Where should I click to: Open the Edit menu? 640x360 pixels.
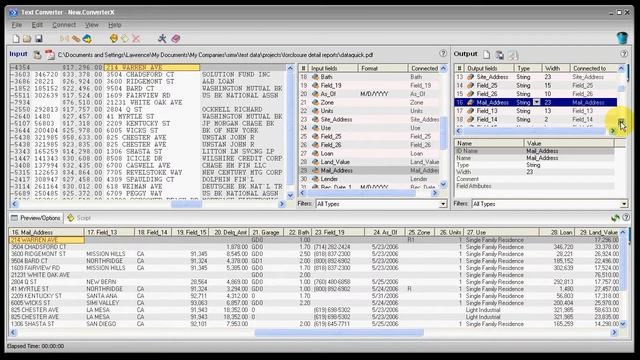[37, 25]
